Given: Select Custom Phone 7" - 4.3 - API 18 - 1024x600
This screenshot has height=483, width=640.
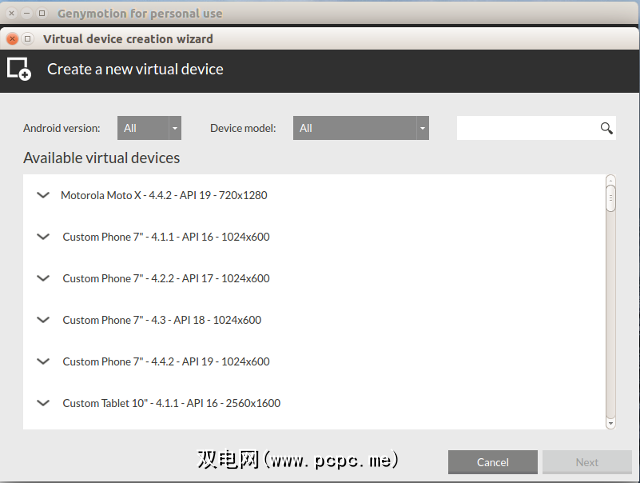Looking at the screenshot, I should [162, 320].
